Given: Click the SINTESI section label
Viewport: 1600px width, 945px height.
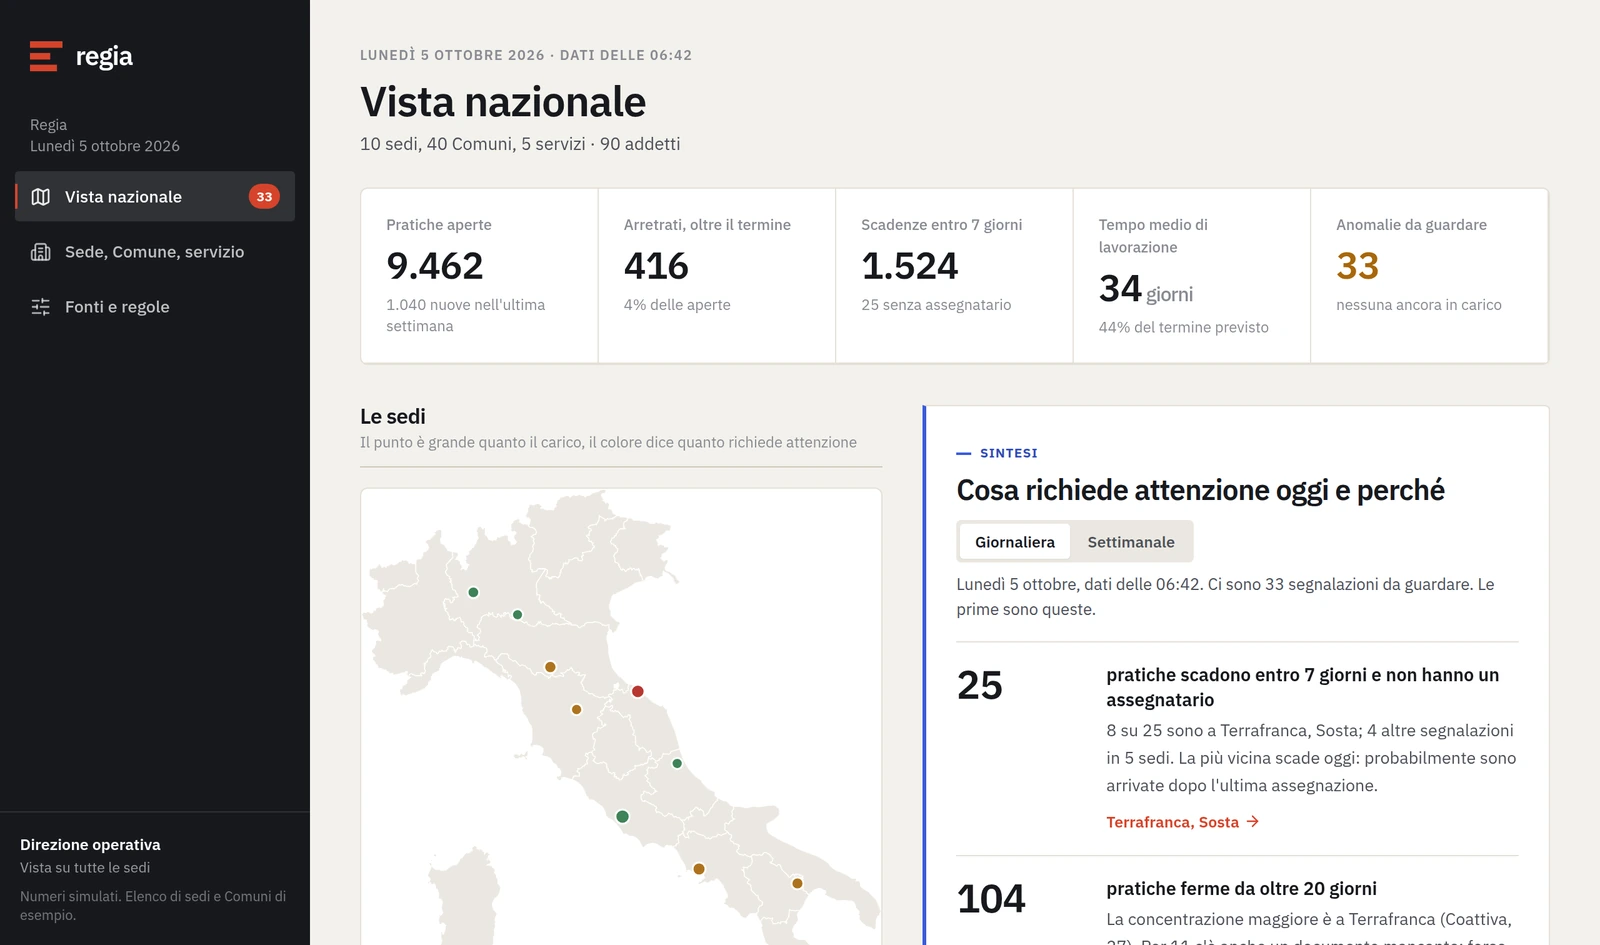Looking at the screenshot, I should pos(1009,453).
